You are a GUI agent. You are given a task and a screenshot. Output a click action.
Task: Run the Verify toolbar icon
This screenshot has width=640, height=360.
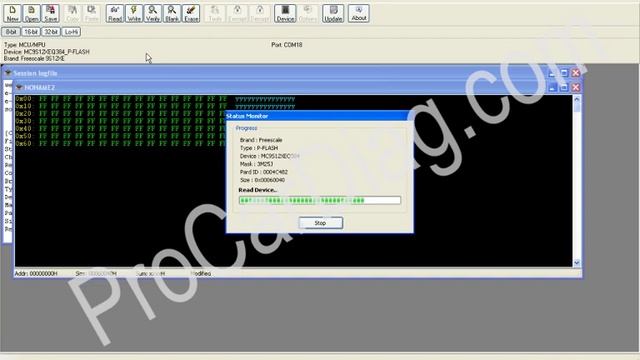[x=153, y=13]
